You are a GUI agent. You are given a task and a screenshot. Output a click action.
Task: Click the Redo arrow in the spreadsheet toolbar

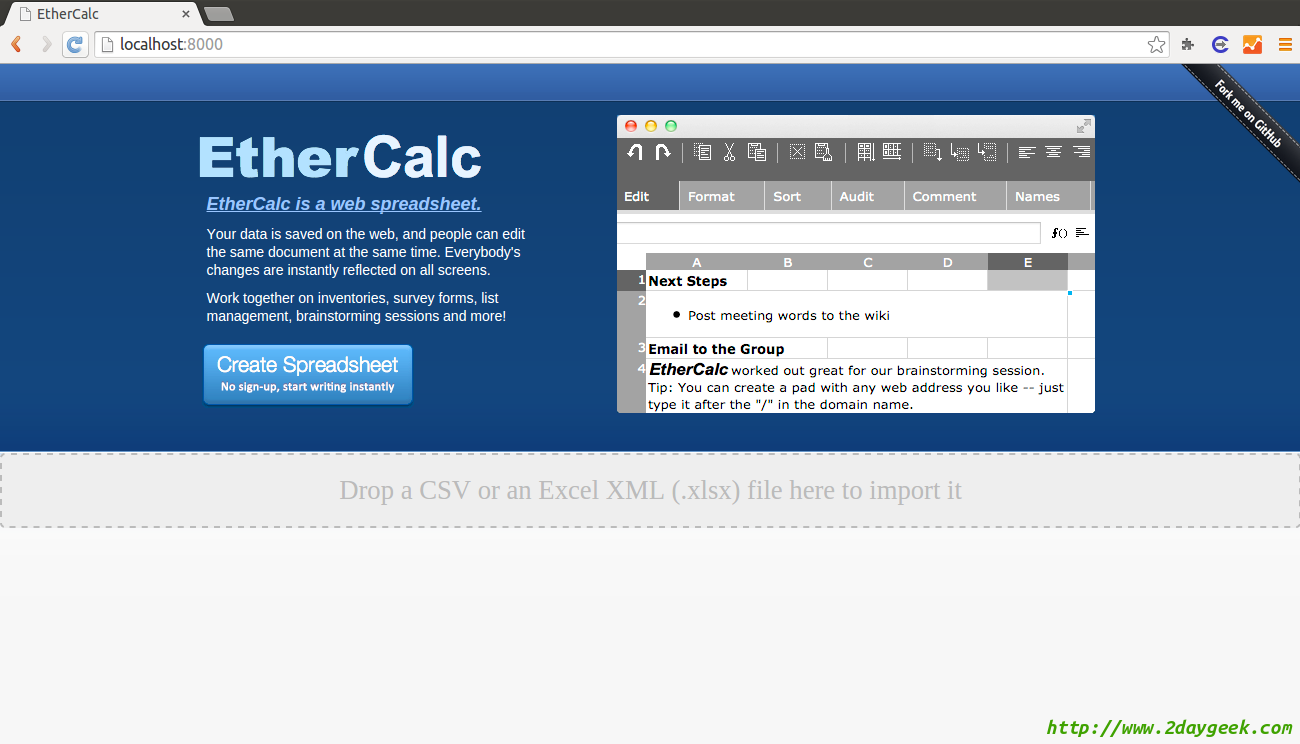[662, 152]
